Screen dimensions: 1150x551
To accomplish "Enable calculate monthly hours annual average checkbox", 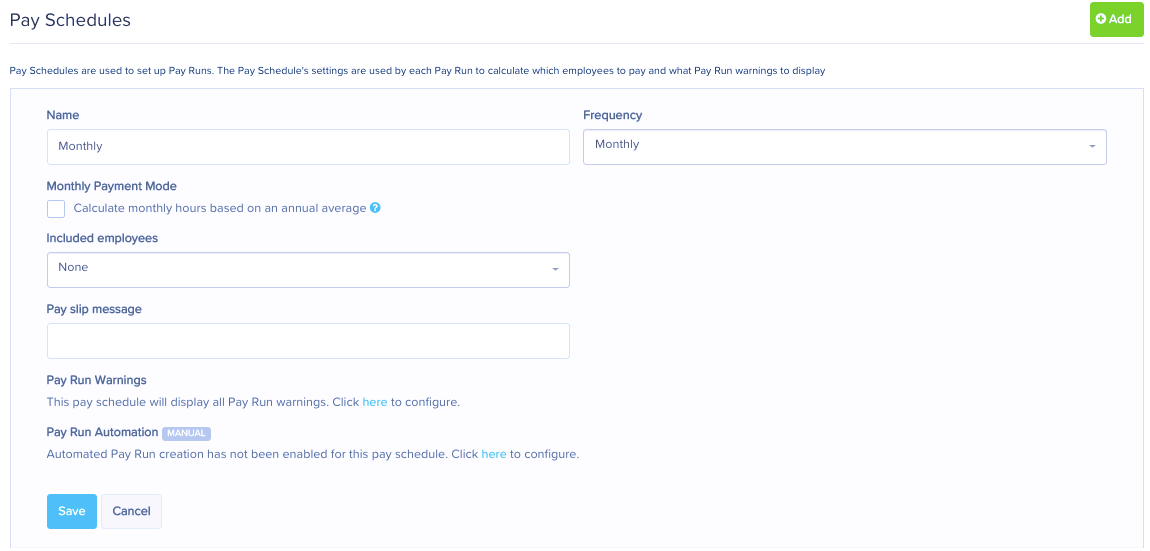I will pos(56,209).
